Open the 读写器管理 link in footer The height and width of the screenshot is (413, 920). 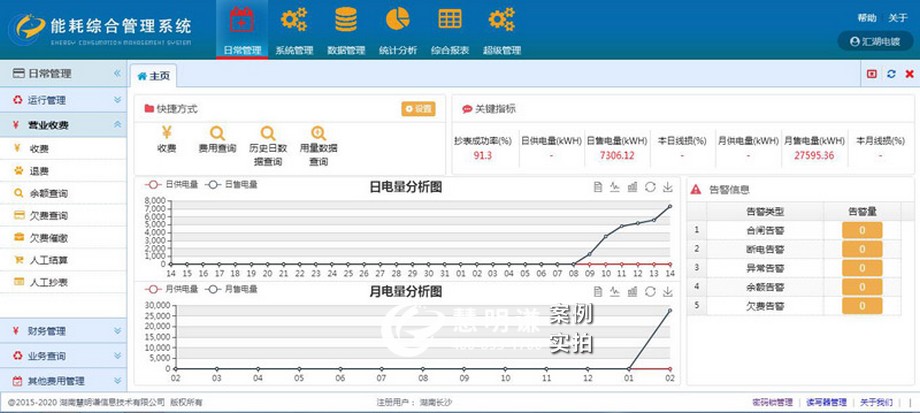(x=826, y=402)
